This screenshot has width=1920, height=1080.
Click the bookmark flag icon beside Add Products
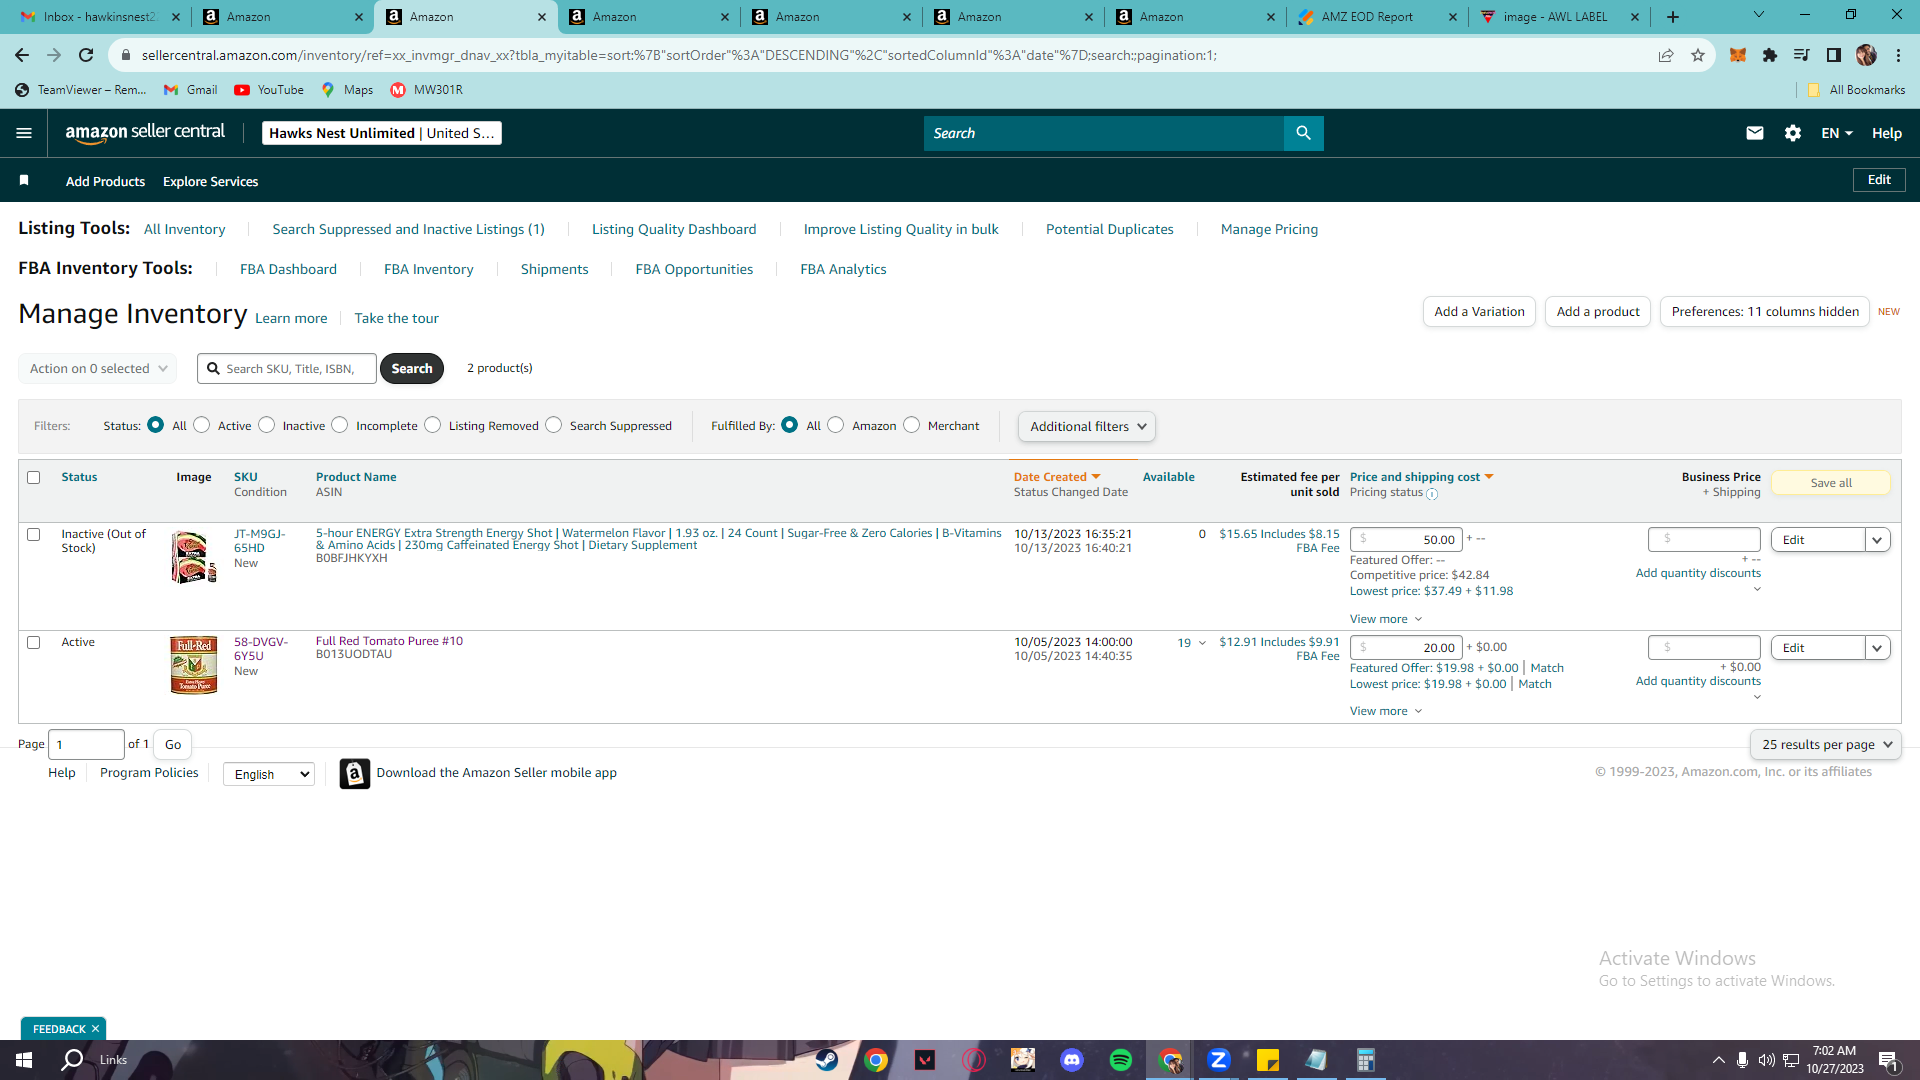[24, 180]
